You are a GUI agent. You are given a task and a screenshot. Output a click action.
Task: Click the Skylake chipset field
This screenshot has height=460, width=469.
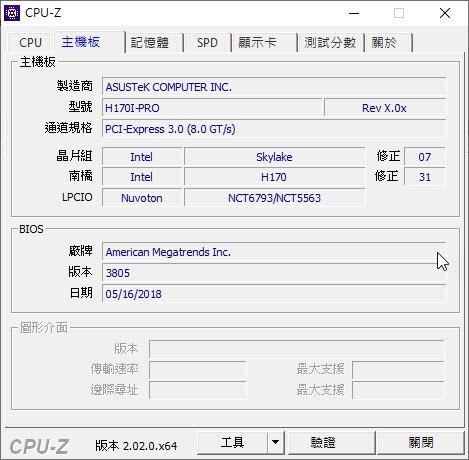coord(274,157)
